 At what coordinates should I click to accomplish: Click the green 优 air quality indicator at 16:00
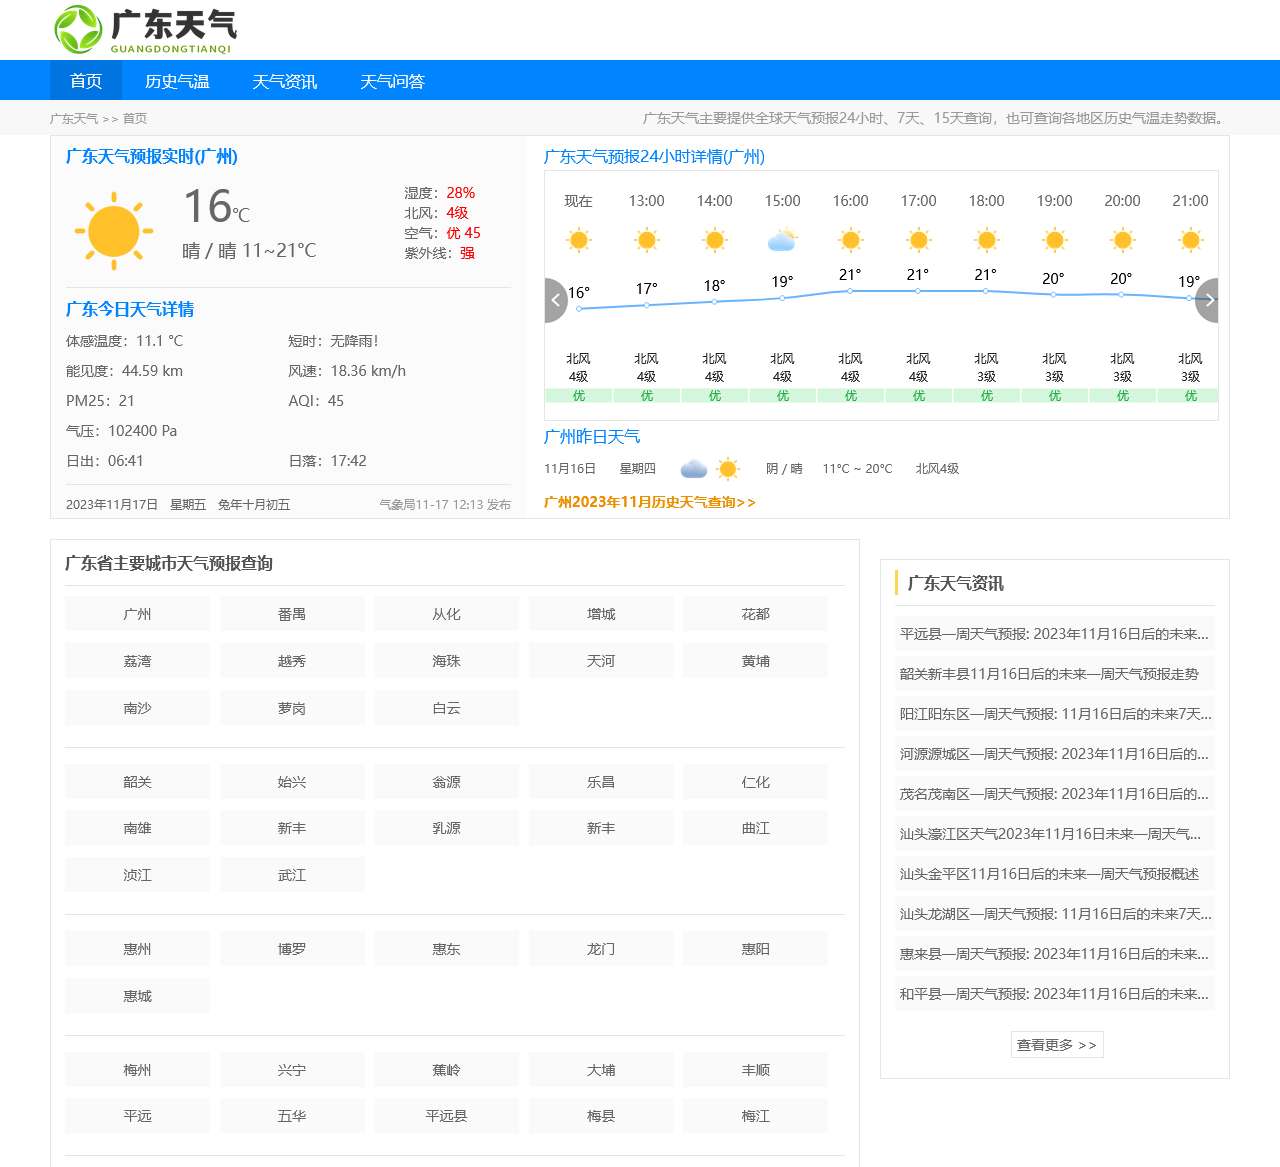coord(849,395)
